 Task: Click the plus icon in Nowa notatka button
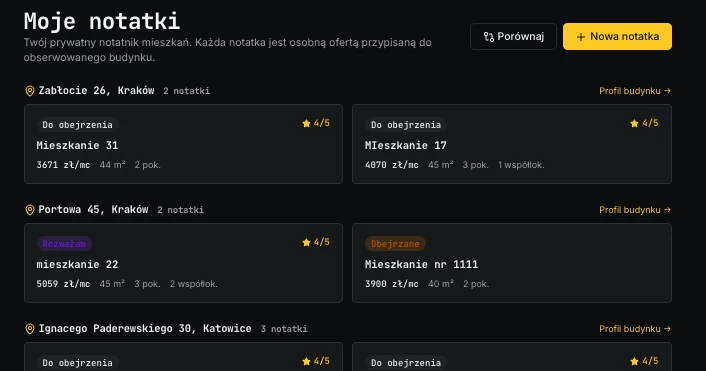[581, 37]
